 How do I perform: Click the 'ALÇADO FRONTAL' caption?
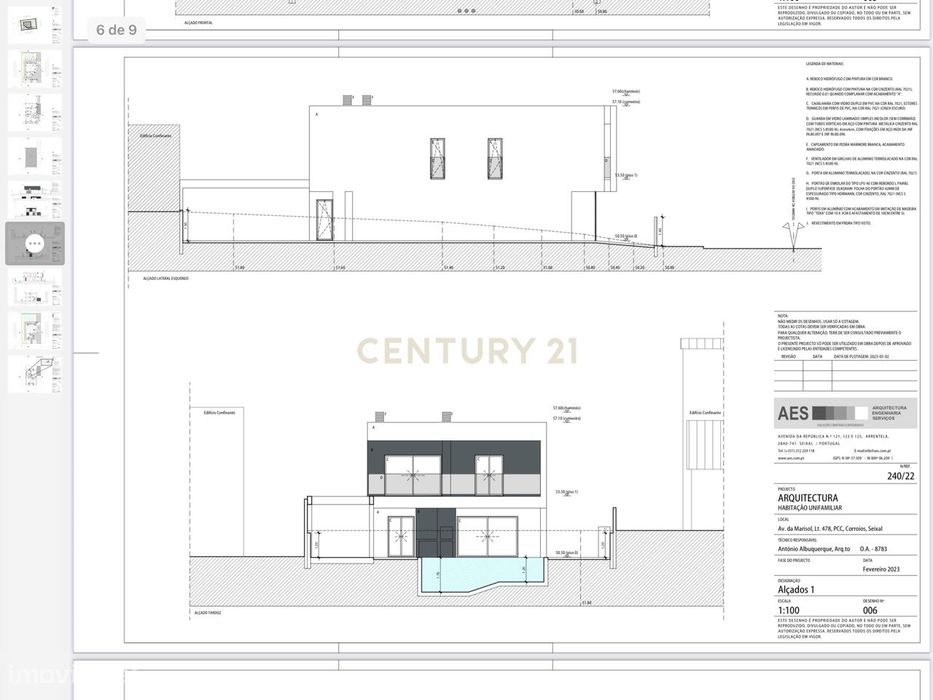(x=198, y=23)
